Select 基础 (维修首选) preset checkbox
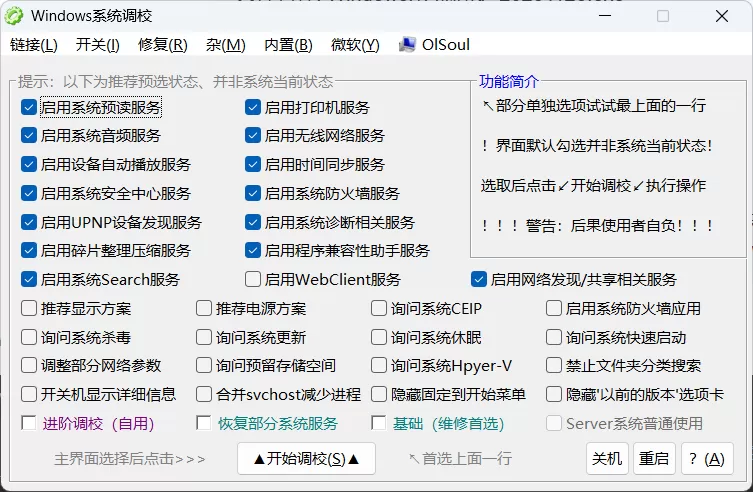Image resolution: width=753 pixels, height=492 pixels. 379,423
